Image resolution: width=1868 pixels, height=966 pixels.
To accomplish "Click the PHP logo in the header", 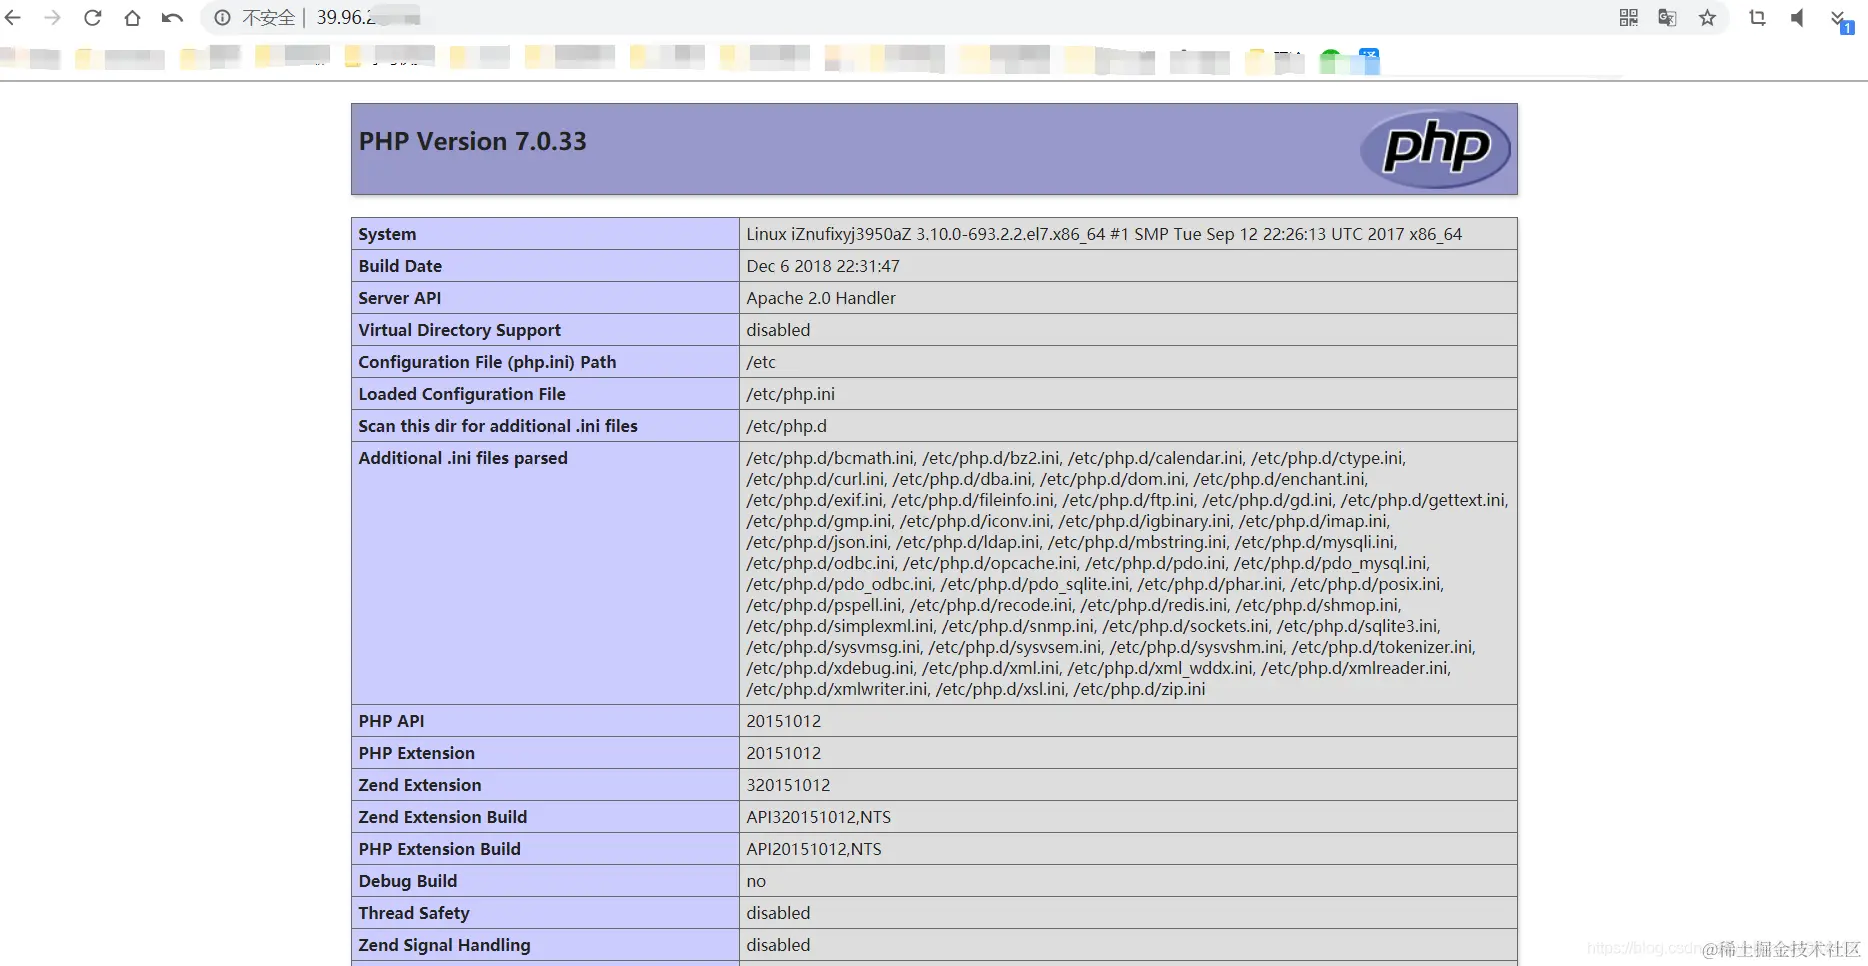I will pos(1436,149).
